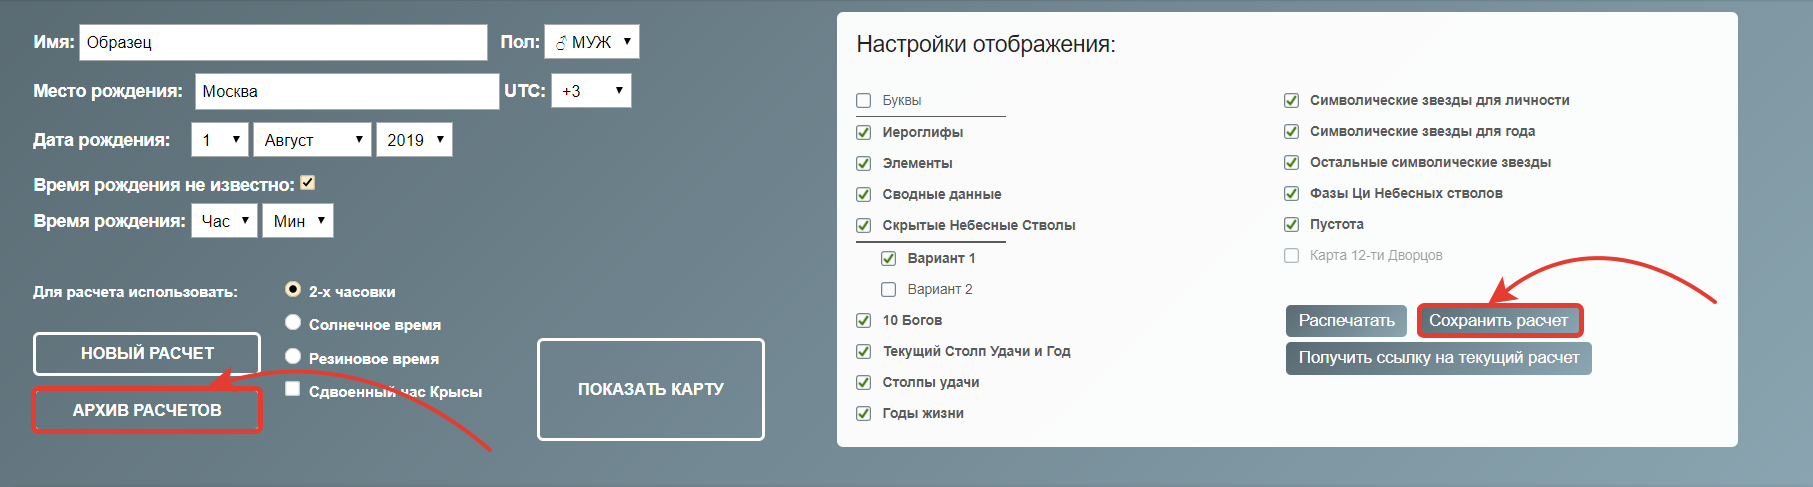Click the Сохранить расчет button
The image size is (1813, 487).
(x=1499, y=320)
